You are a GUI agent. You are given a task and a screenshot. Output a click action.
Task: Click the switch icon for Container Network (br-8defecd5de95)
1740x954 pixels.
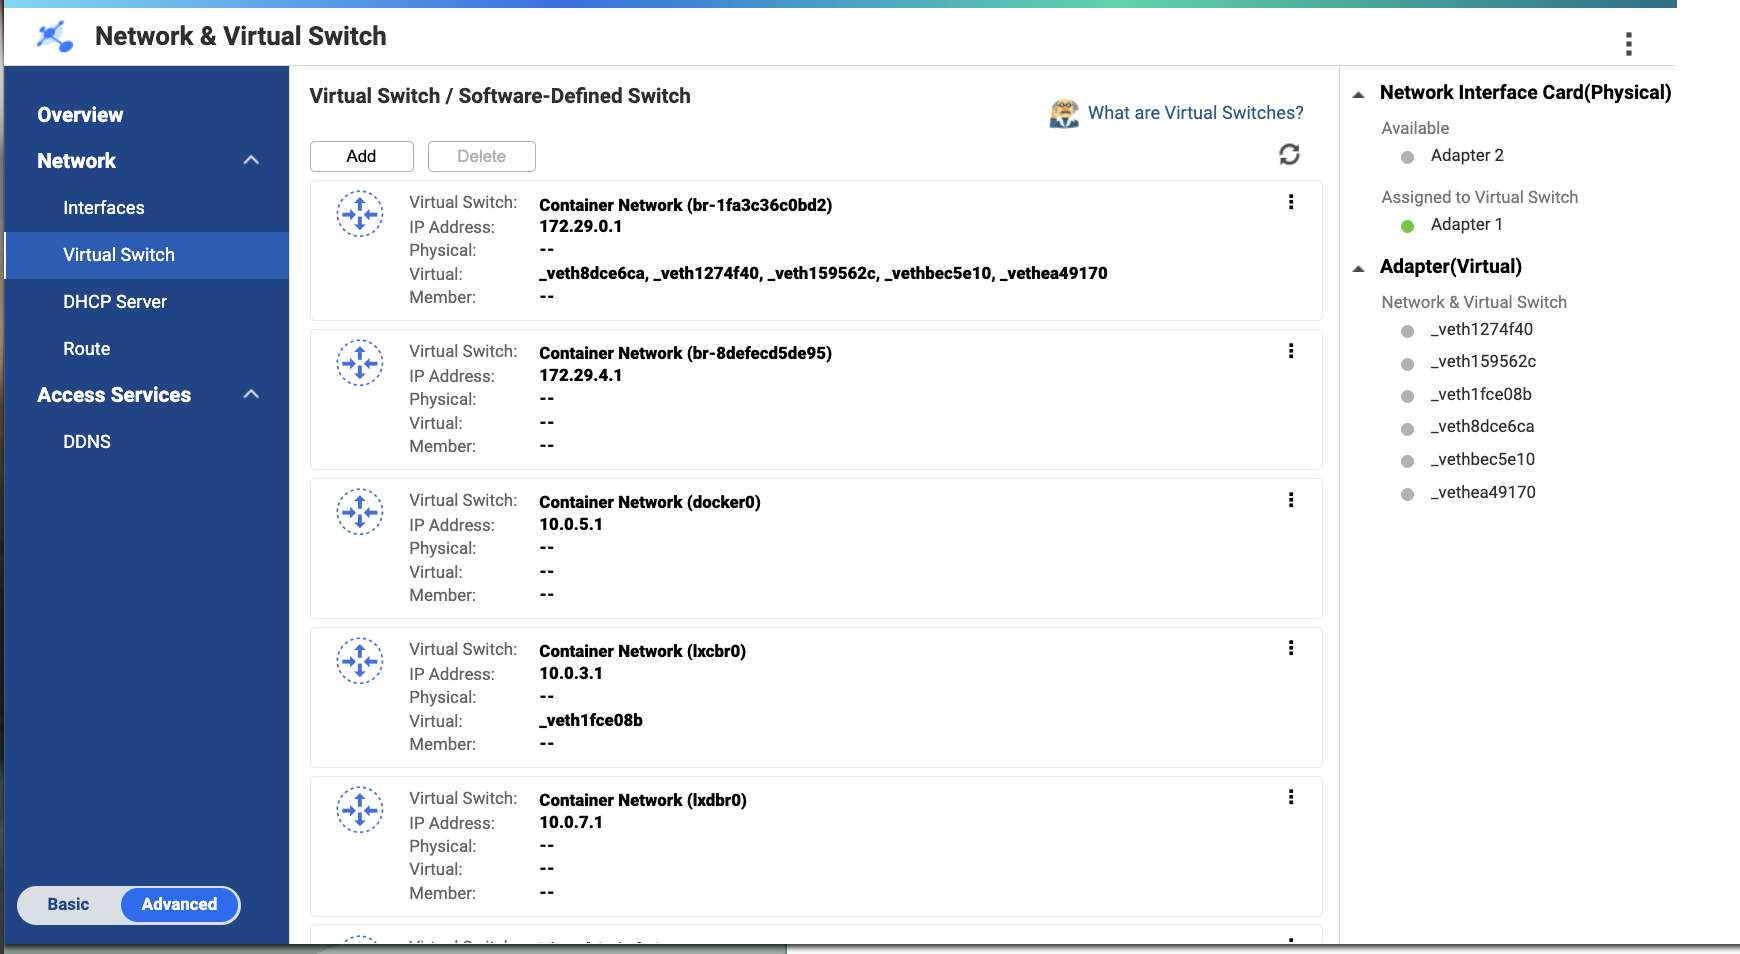[x=360, y=363]
